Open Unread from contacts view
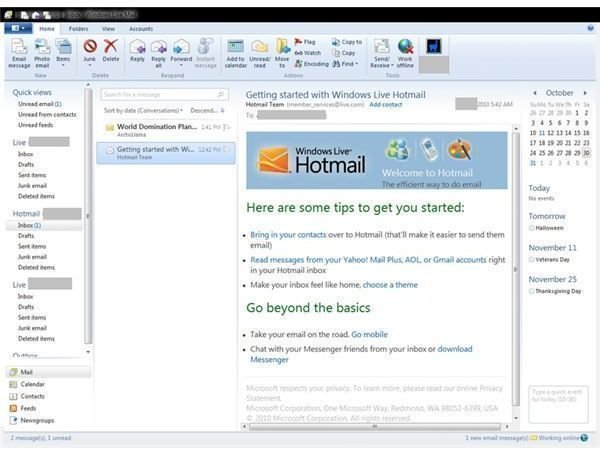 [47, 114]
